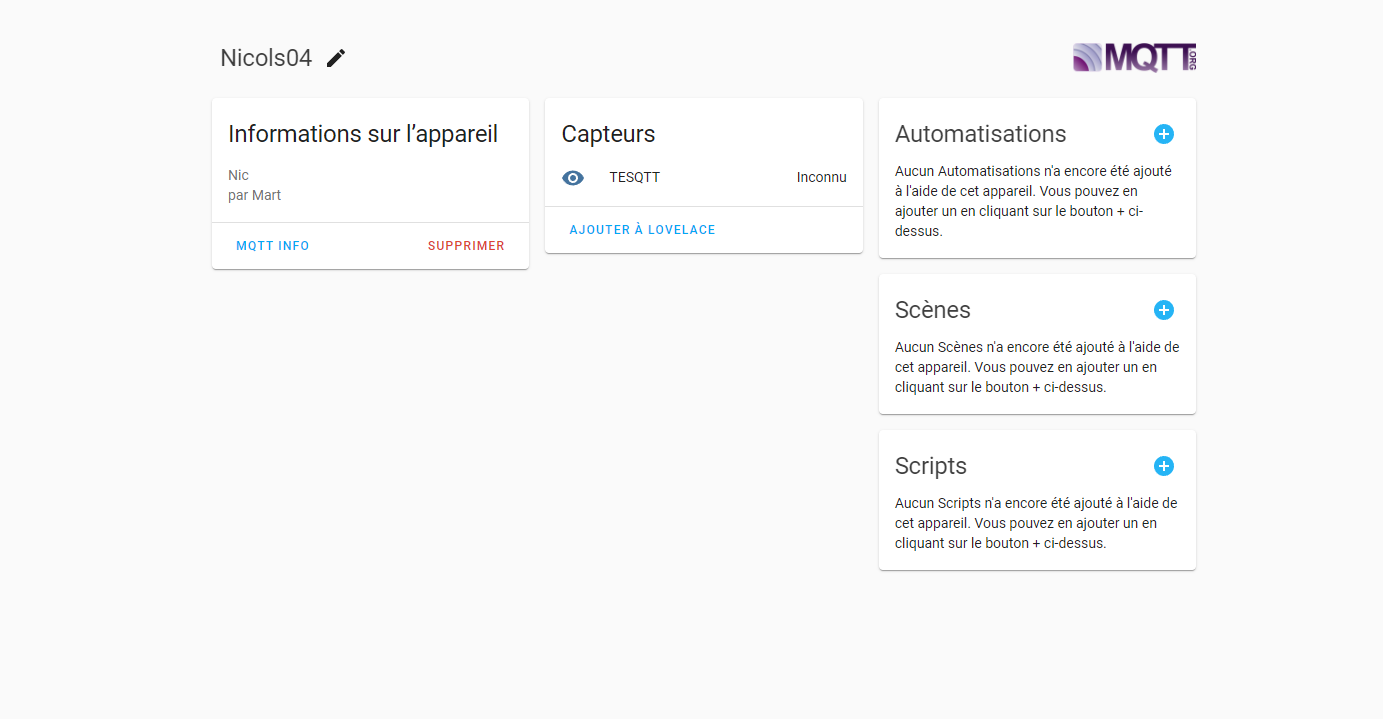Select the Nicols04 device title
This screenshot has height=719, width=1383.
[x=266, y=59]
